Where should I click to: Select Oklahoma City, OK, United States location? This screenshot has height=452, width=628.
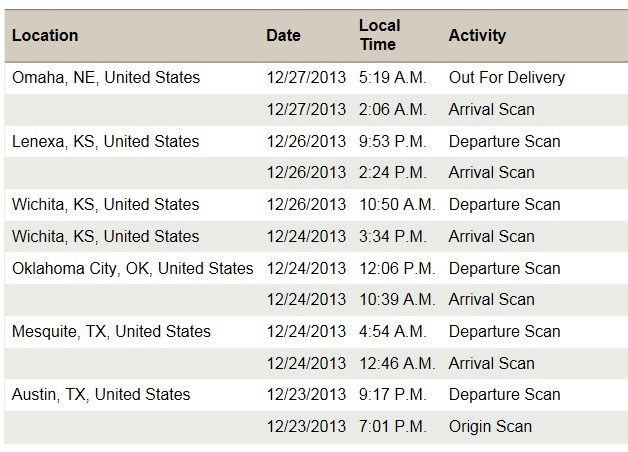(133, 268)
